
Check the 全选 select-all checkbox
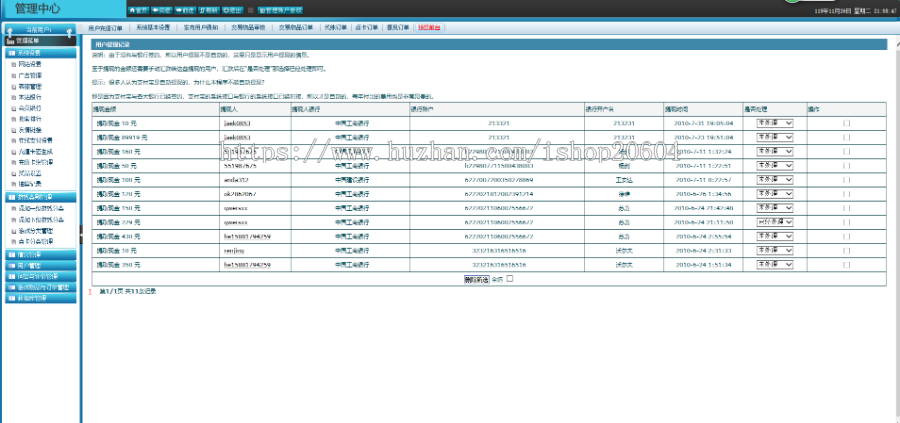pyautogui.click(x=510, y=279)
